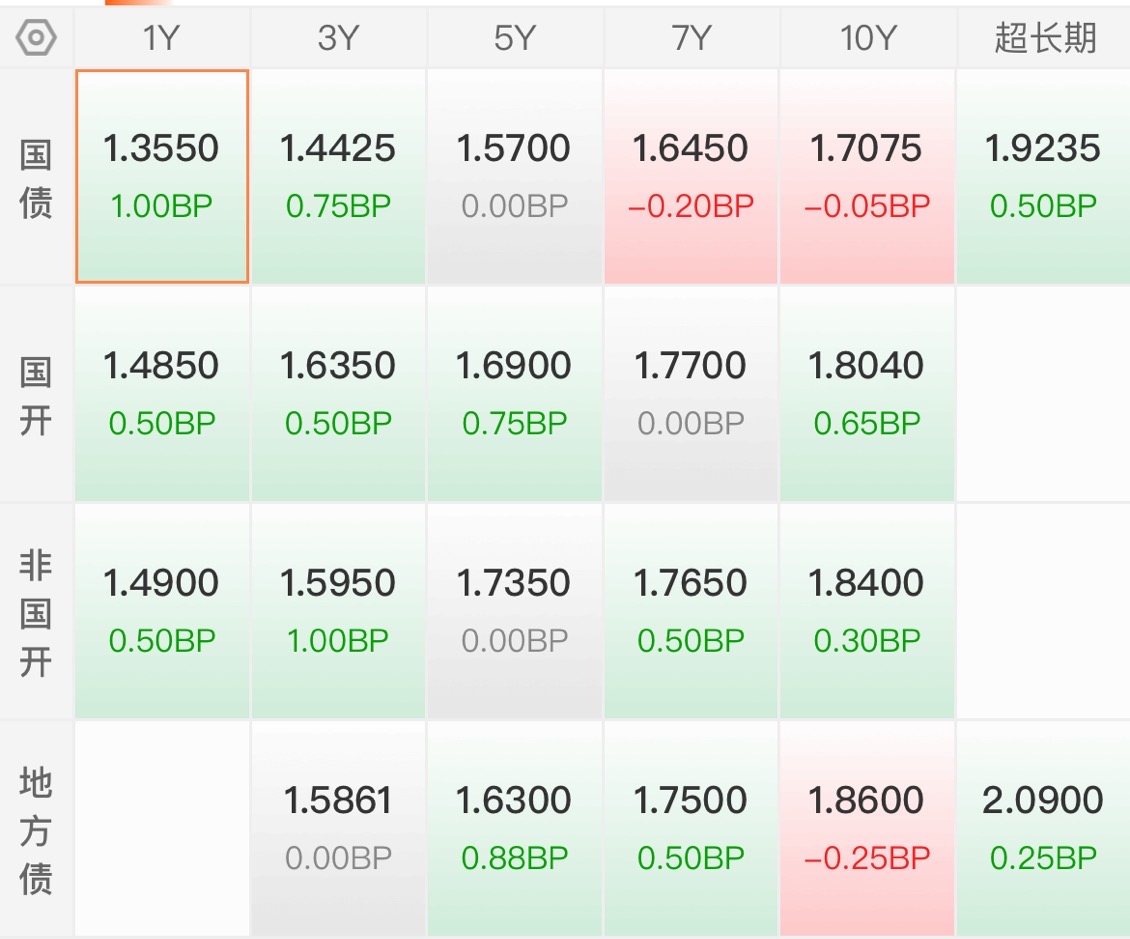Select the 国债 超长期 cell showing 1.9235
The height and width of the screenshot is (939, 1130).
click(1044, 177)
